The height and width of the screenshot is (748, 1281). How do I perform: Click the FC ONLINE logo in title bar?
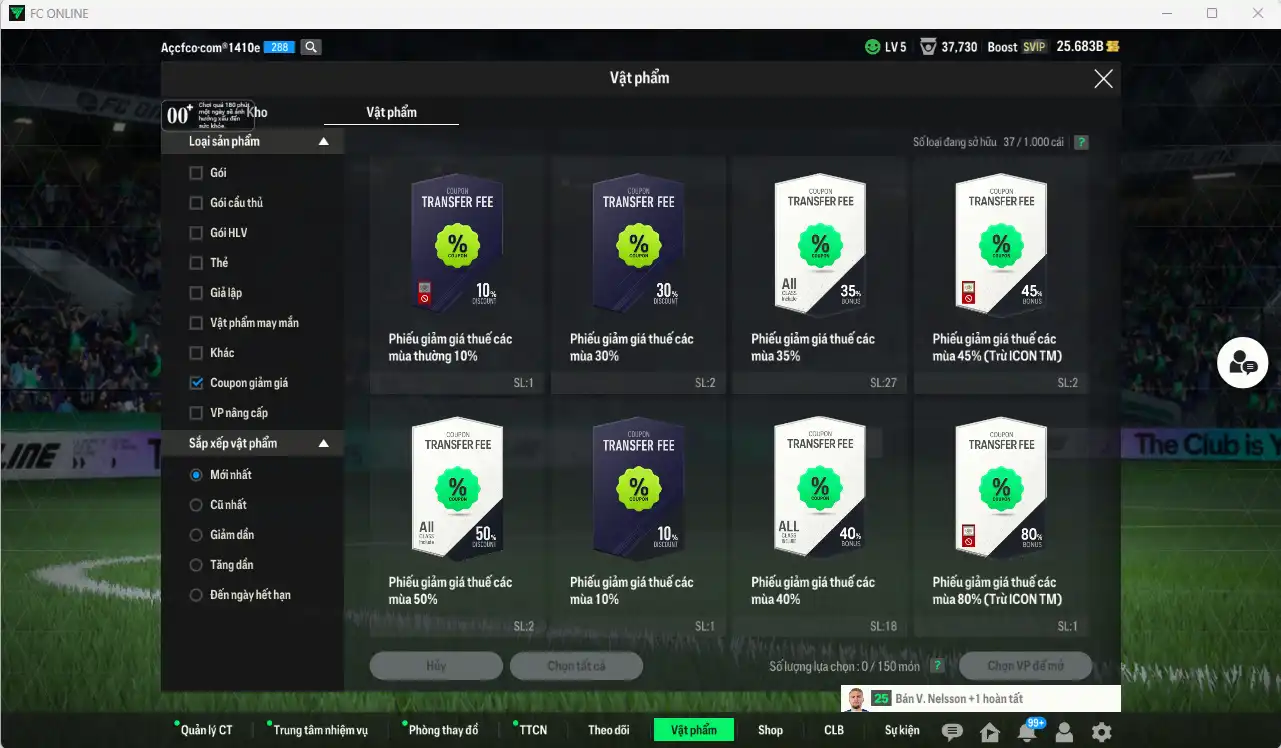17,13
